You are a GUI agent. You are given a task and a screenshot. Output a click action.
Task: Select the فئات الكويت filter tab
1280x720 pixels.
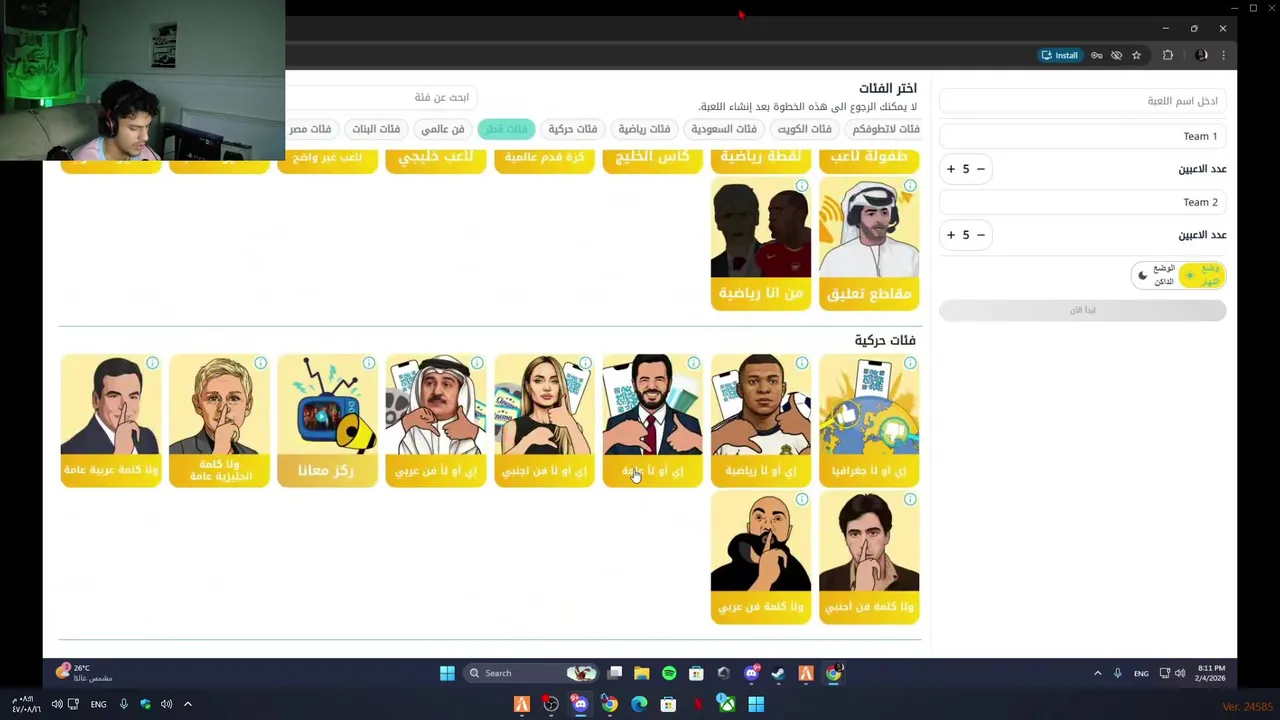[804, 129]
